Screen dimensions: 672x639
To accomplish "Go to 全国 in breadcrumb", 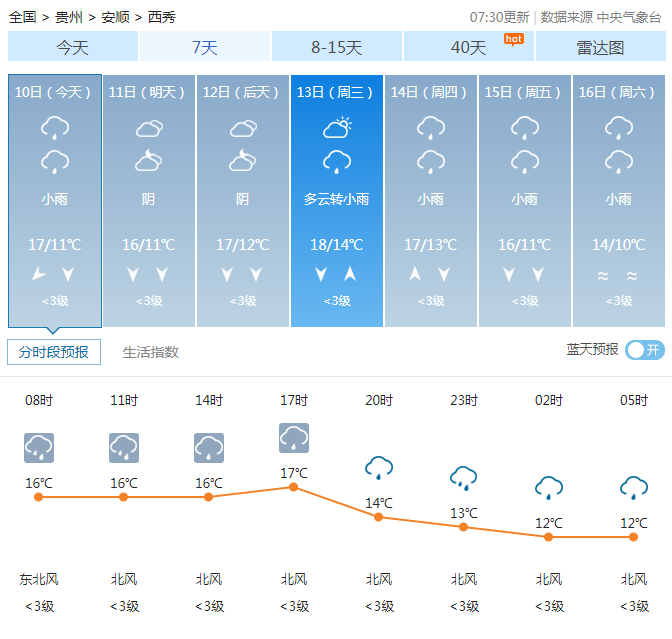I will pyautogui.click(x=22, y=17).
